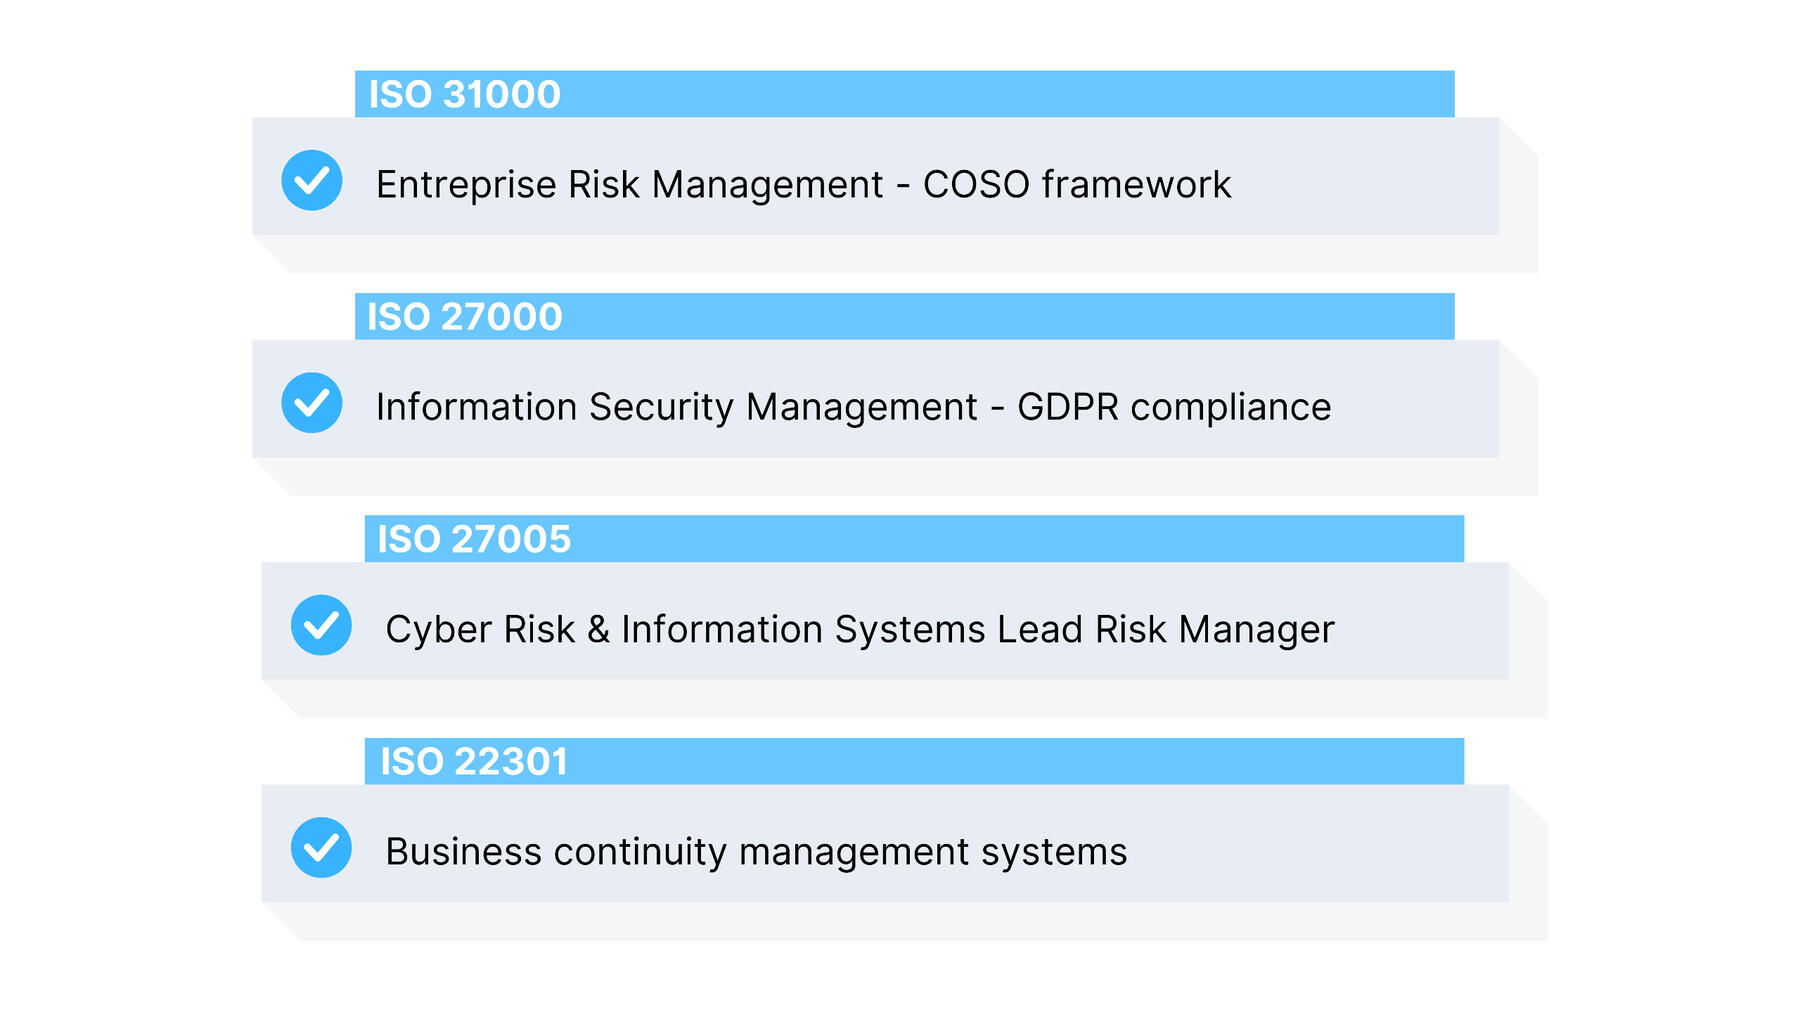Click the checkmark icon beside Entreprise Risk Management
Screen dimensions: 1800x1012
point(312,180)
